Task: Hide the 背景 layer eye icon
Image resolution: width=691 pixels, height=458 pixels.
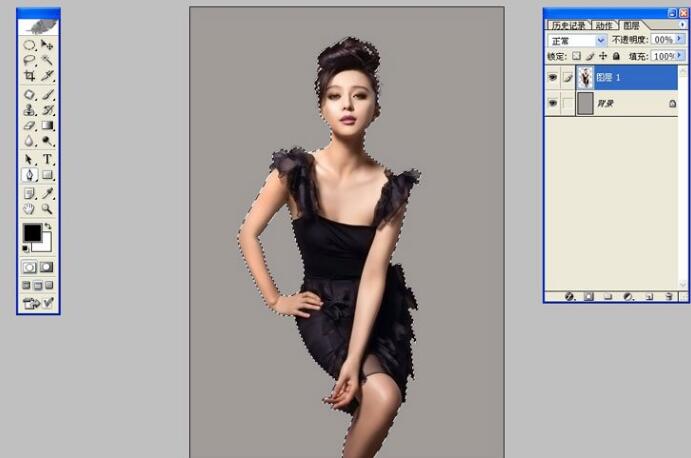Action: pyautogui.click(x=553, y=103)
